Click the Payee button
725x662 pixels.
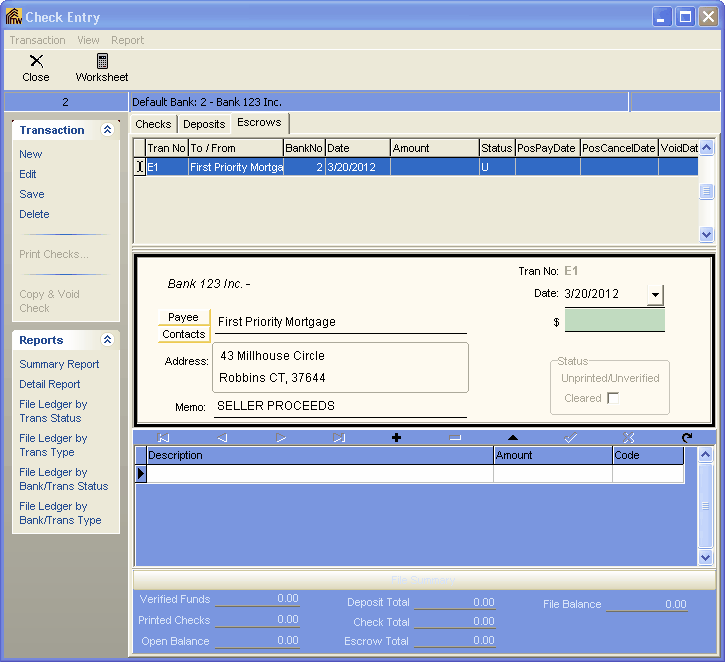(x=183, y=317)
